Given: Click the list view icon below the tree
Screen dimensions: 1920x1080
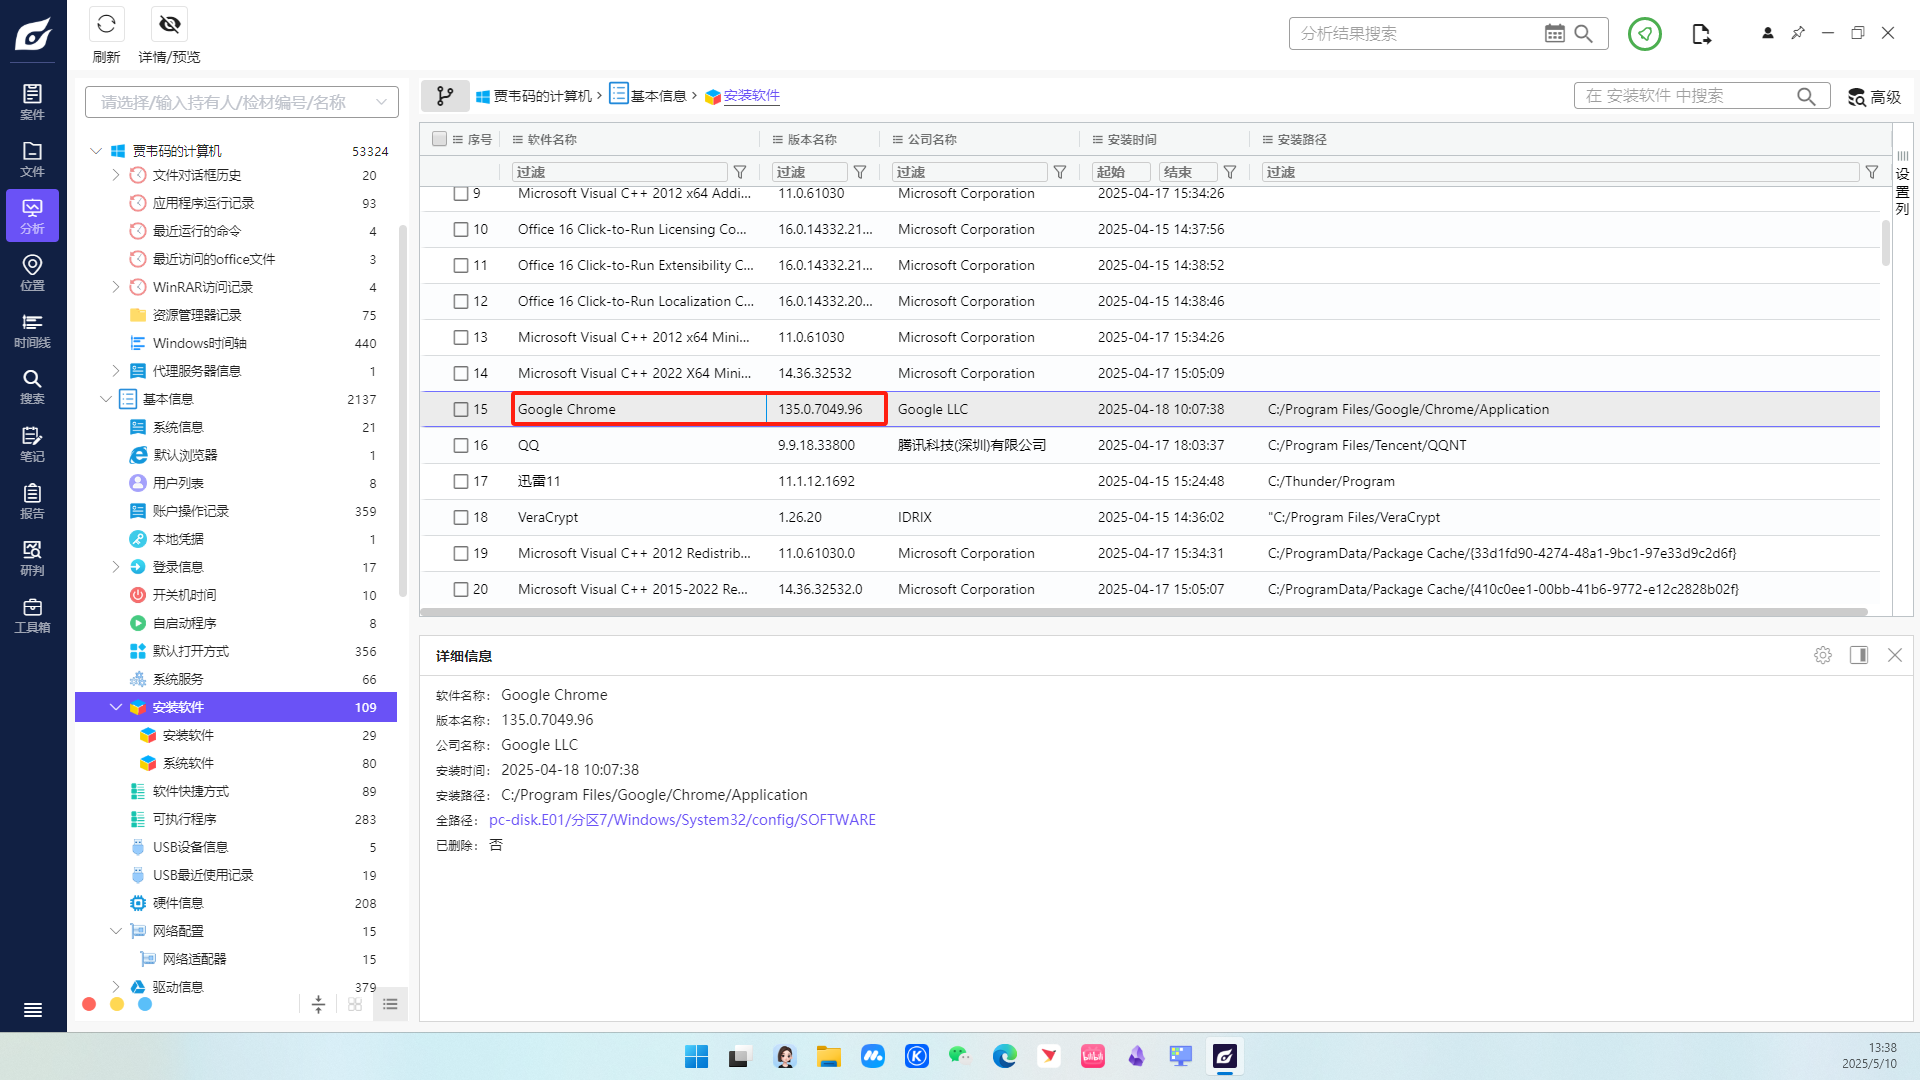Looking at the screenshot, I should click(x=390, y=1004).
